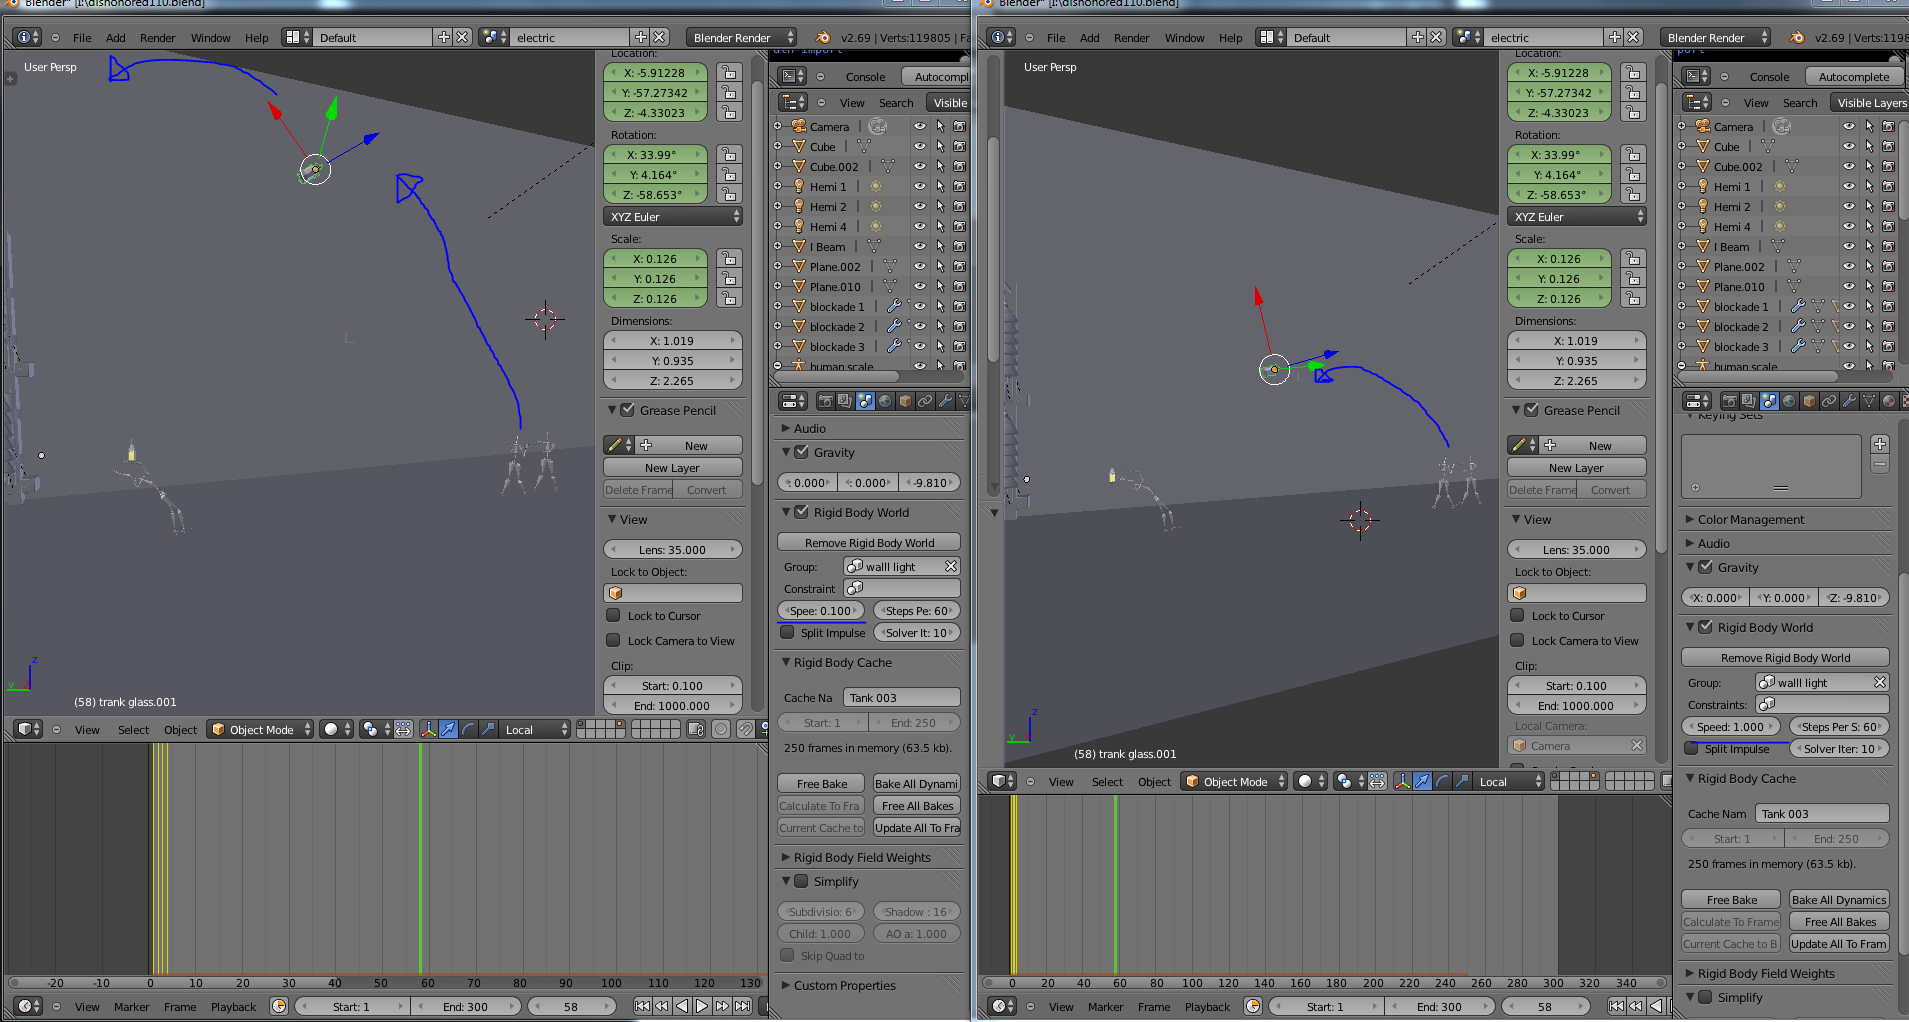This screenshot has width=1909, height=1022.
Task: Expand Rigid Body Field Weights in left window
Action: (861, 857)
